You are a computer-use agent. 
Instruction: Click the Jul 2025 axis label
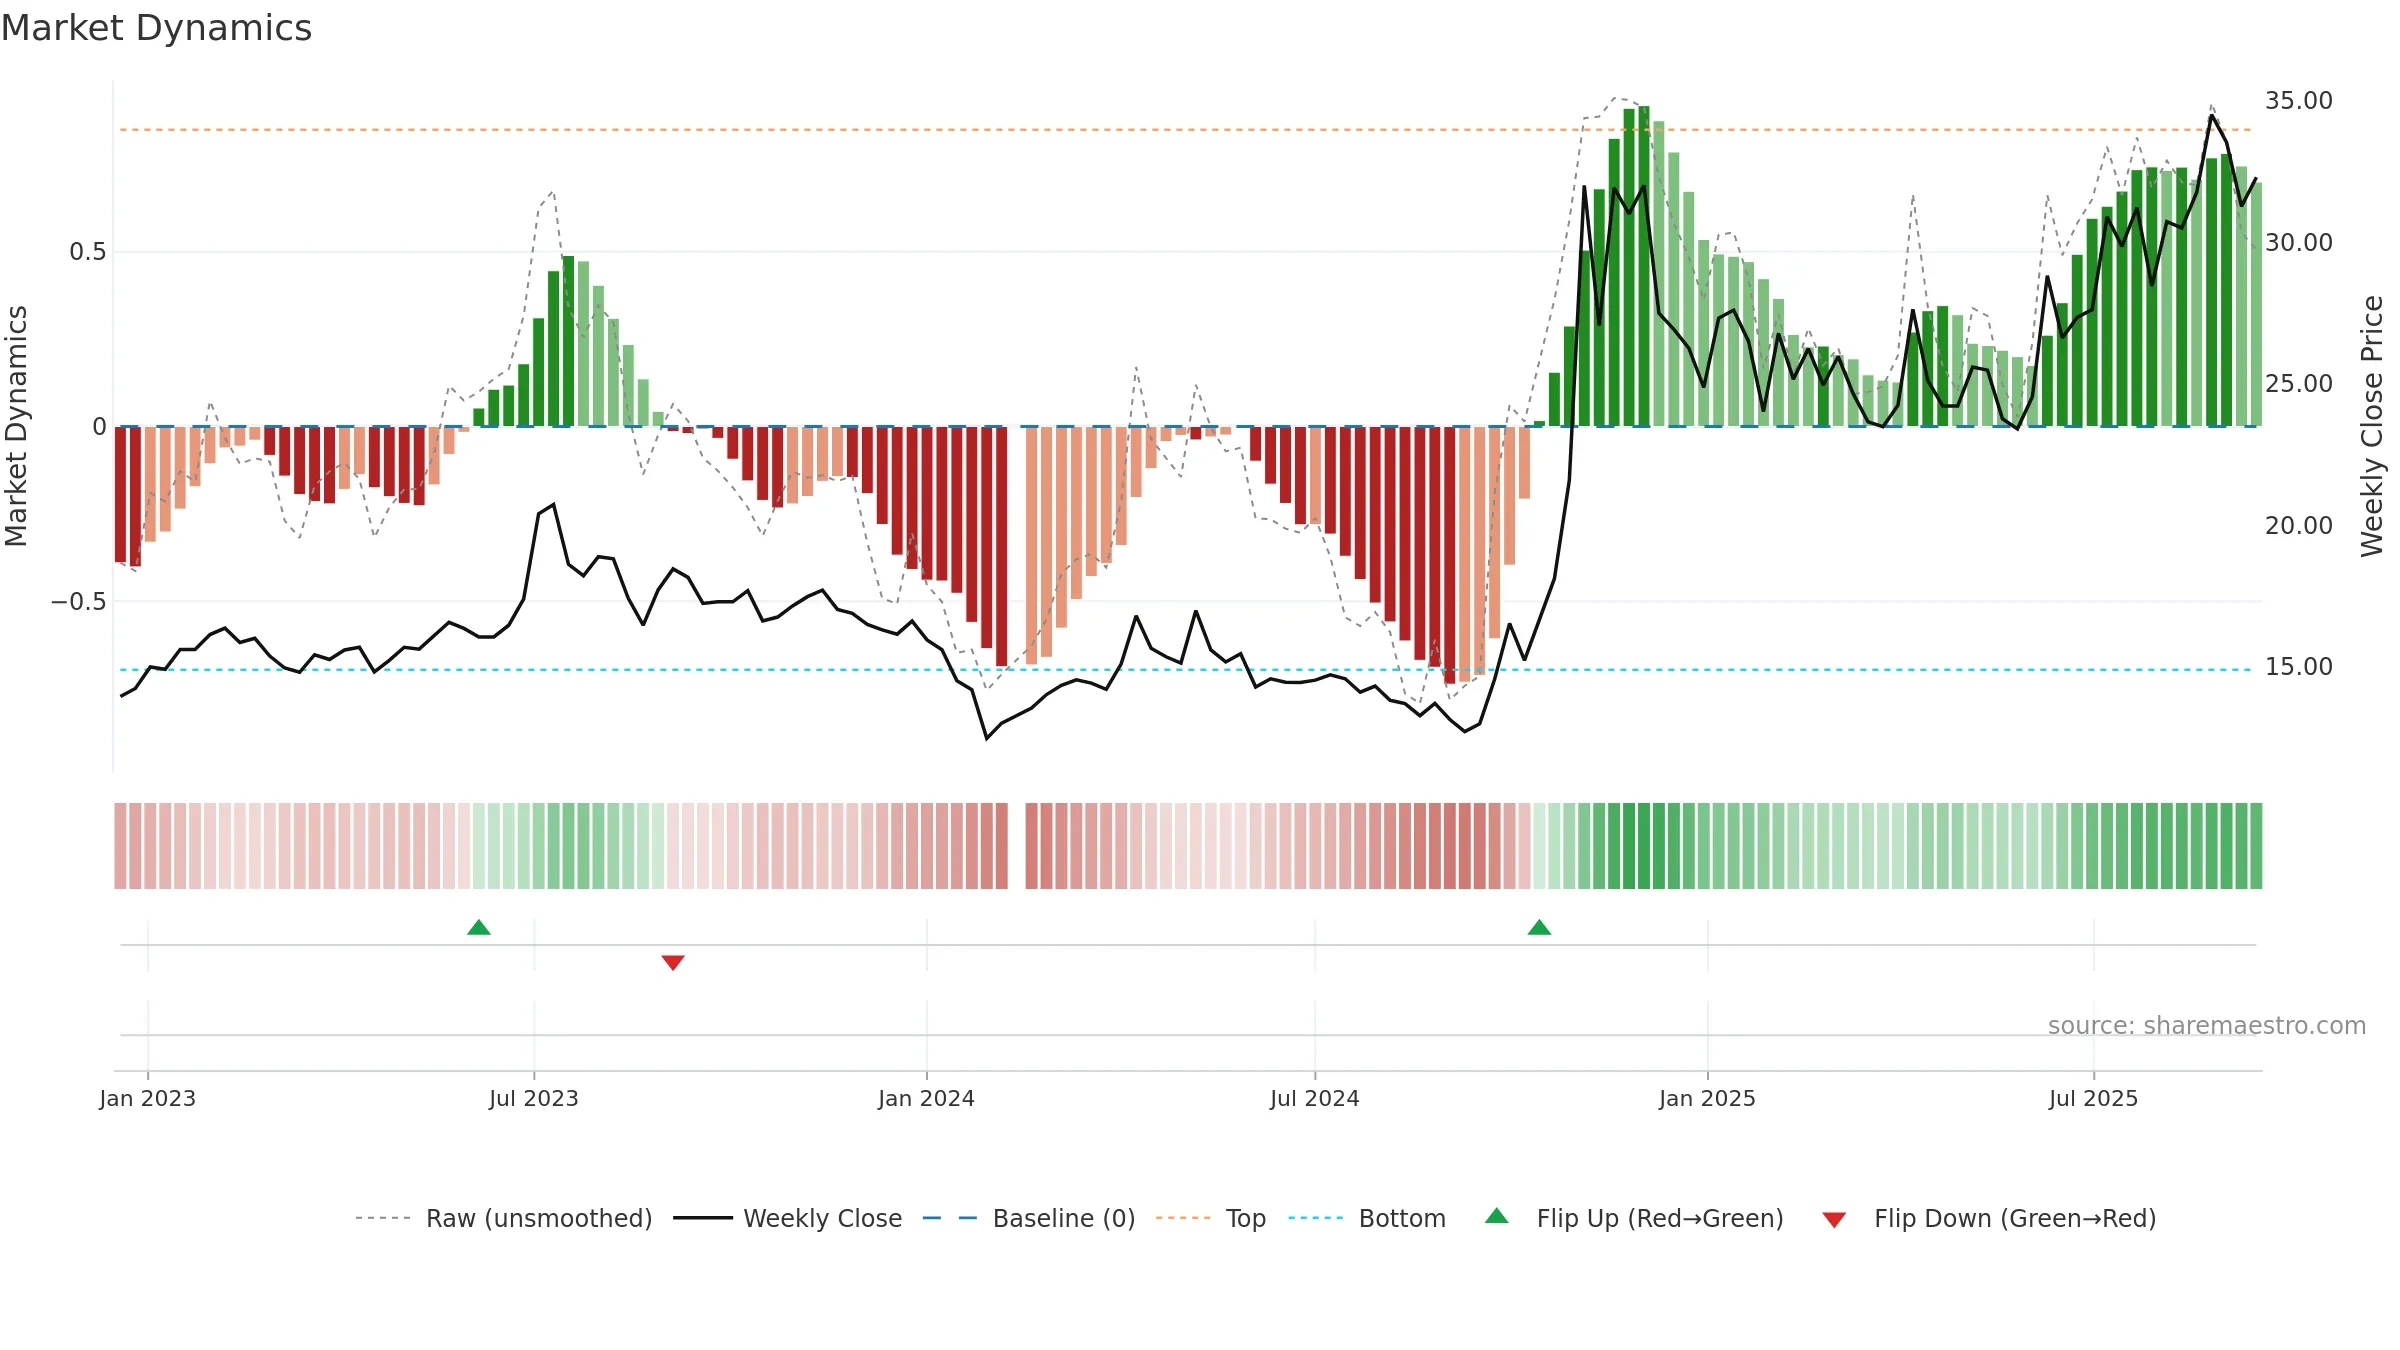pos(2094,1098)
